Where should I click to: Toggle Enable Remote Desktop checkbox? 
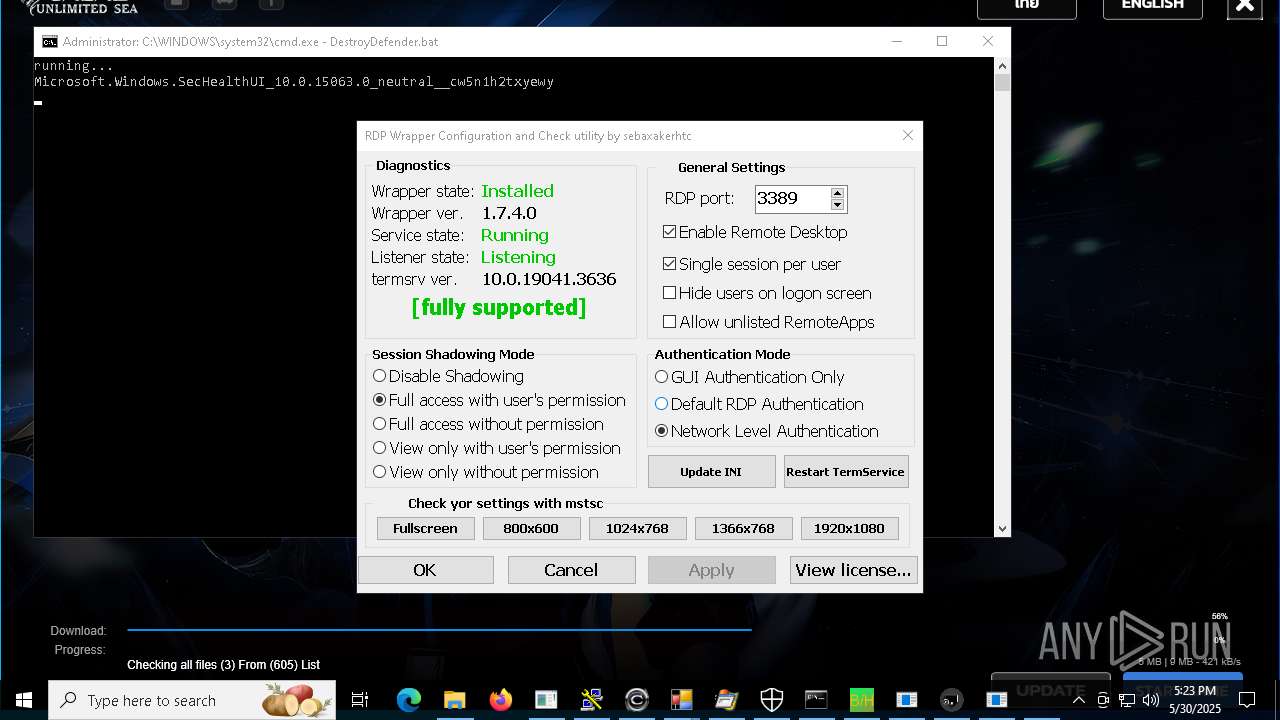click(670, 232)
